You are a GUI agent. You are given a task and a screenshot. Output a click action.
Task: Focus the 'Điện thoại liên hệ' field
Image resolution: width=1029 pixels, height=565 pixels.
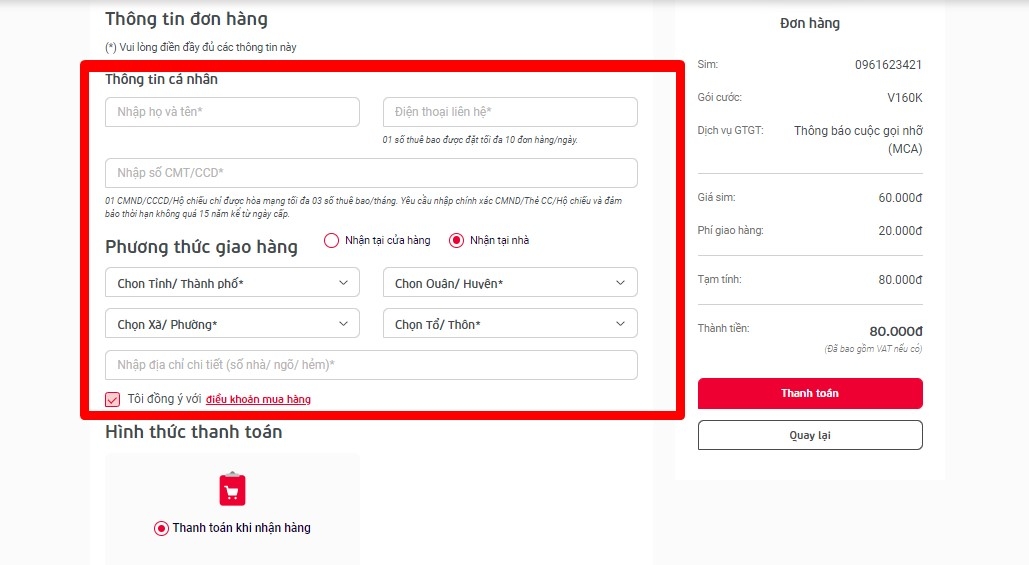point(510,112)
